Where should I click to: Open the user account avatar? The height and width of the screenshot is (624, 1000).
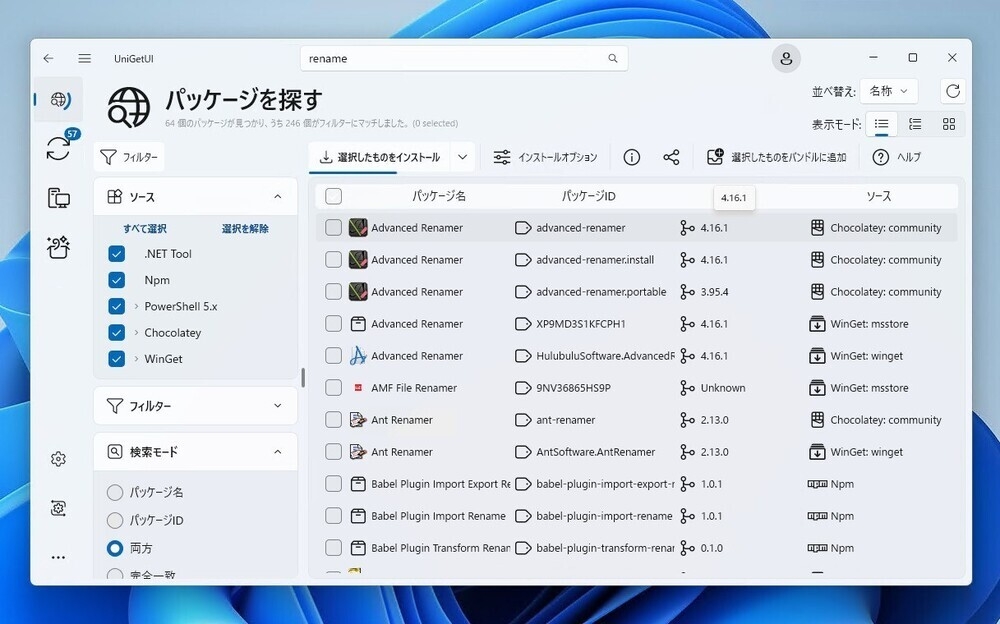(786, 58)
